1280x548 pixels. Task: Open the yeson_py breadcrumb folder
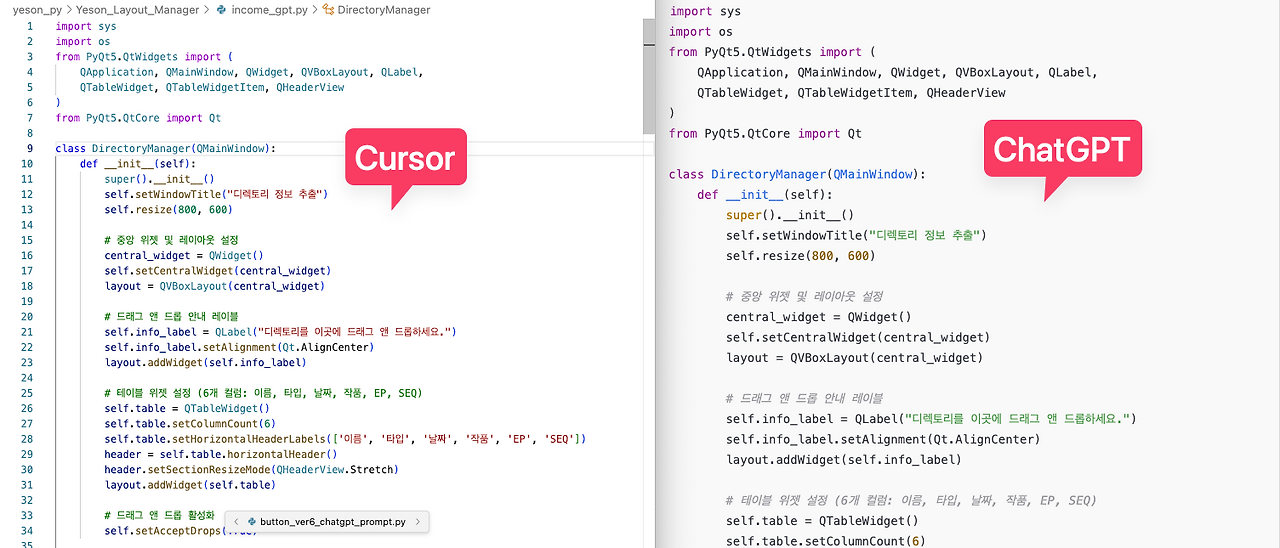[39, 10]
